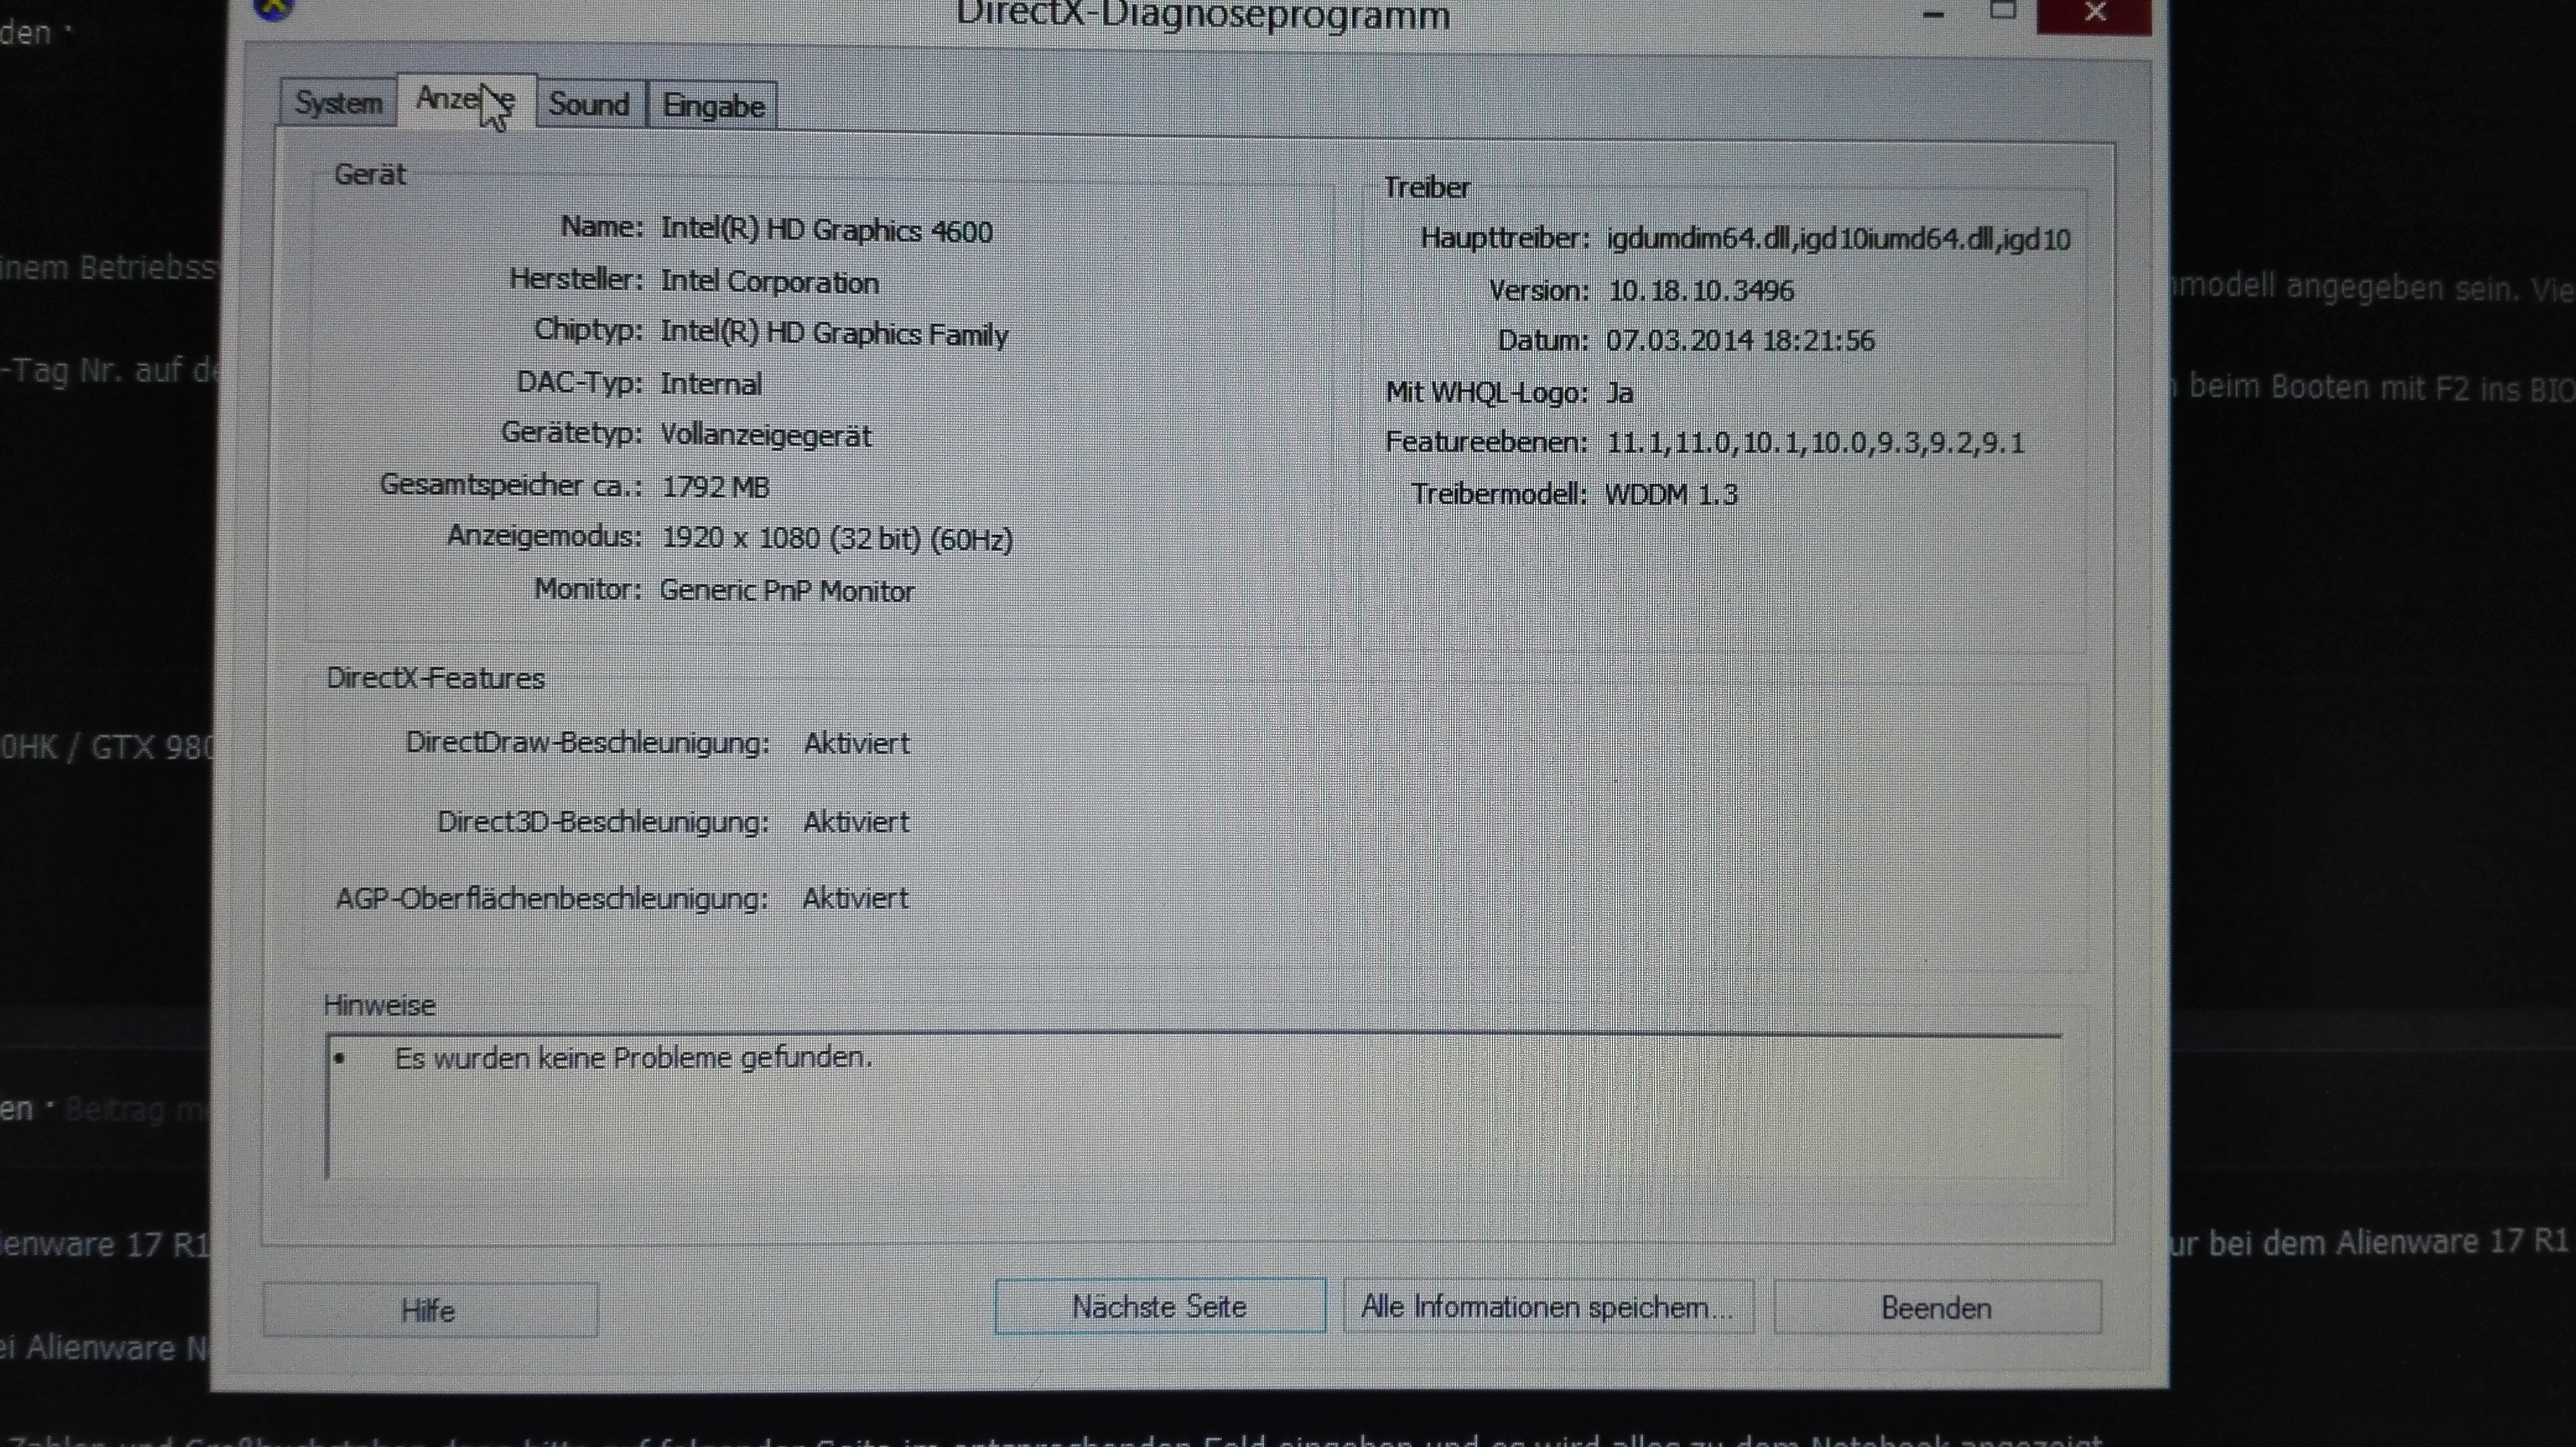This screenshot has width=2576, height=1447.
Task: Click the Beenden button
Action: point(1937,1308)
